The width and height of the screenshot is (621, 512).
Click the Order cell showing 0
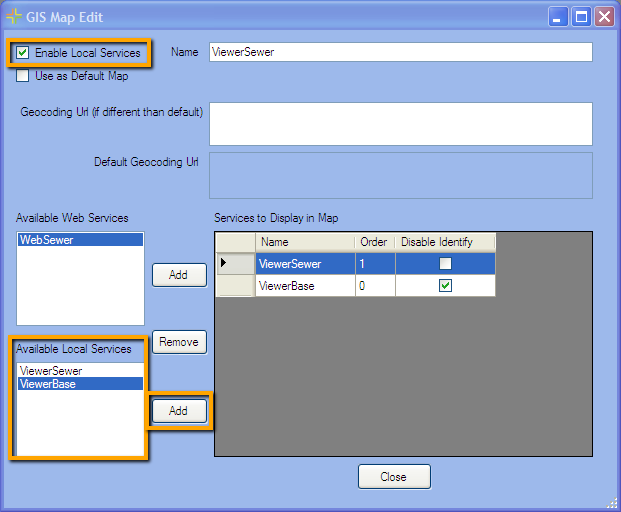click(x=375, y=286)
